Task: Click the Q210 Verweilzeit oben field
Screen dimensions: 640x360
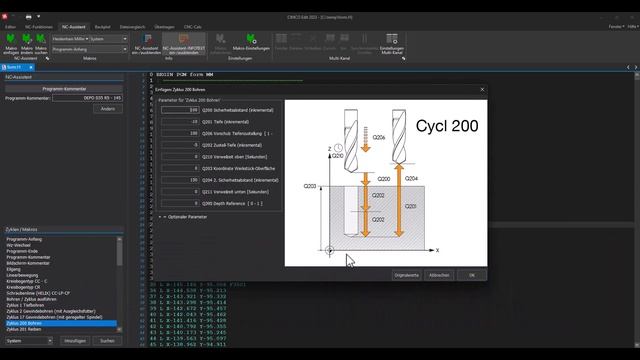Action: [x=180, y=157]
